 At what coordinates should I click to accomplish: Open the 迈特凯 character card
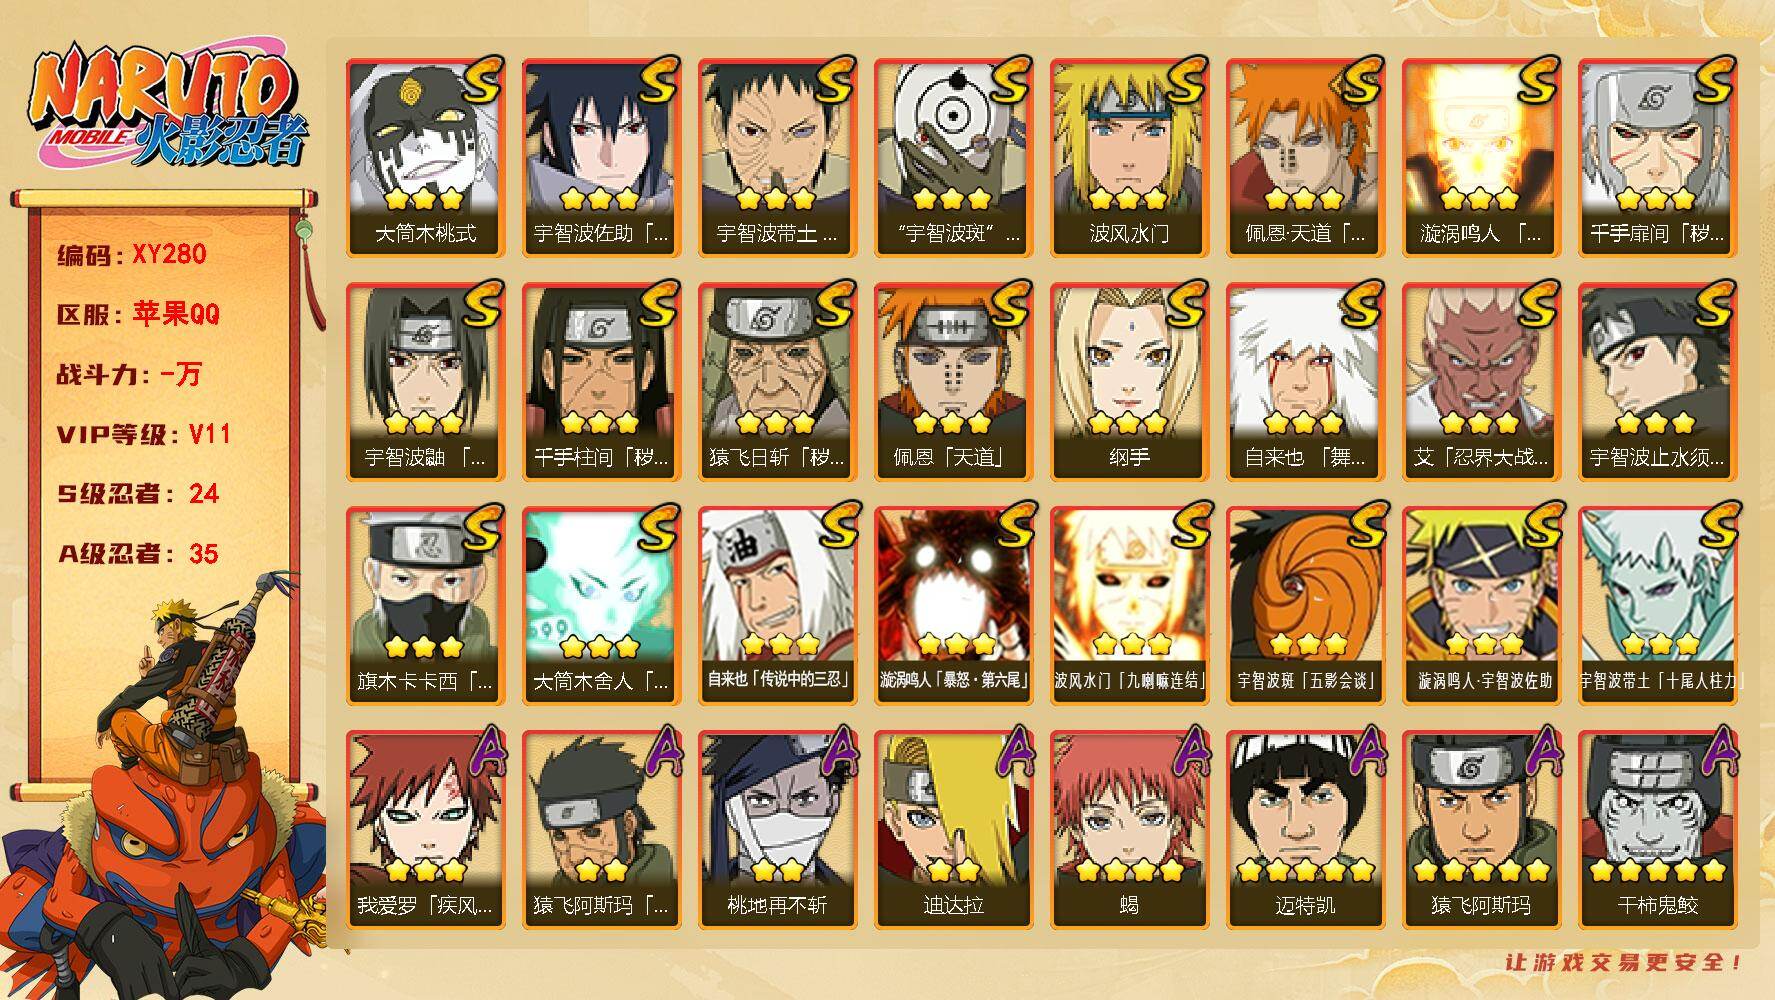click(1306, 830)
